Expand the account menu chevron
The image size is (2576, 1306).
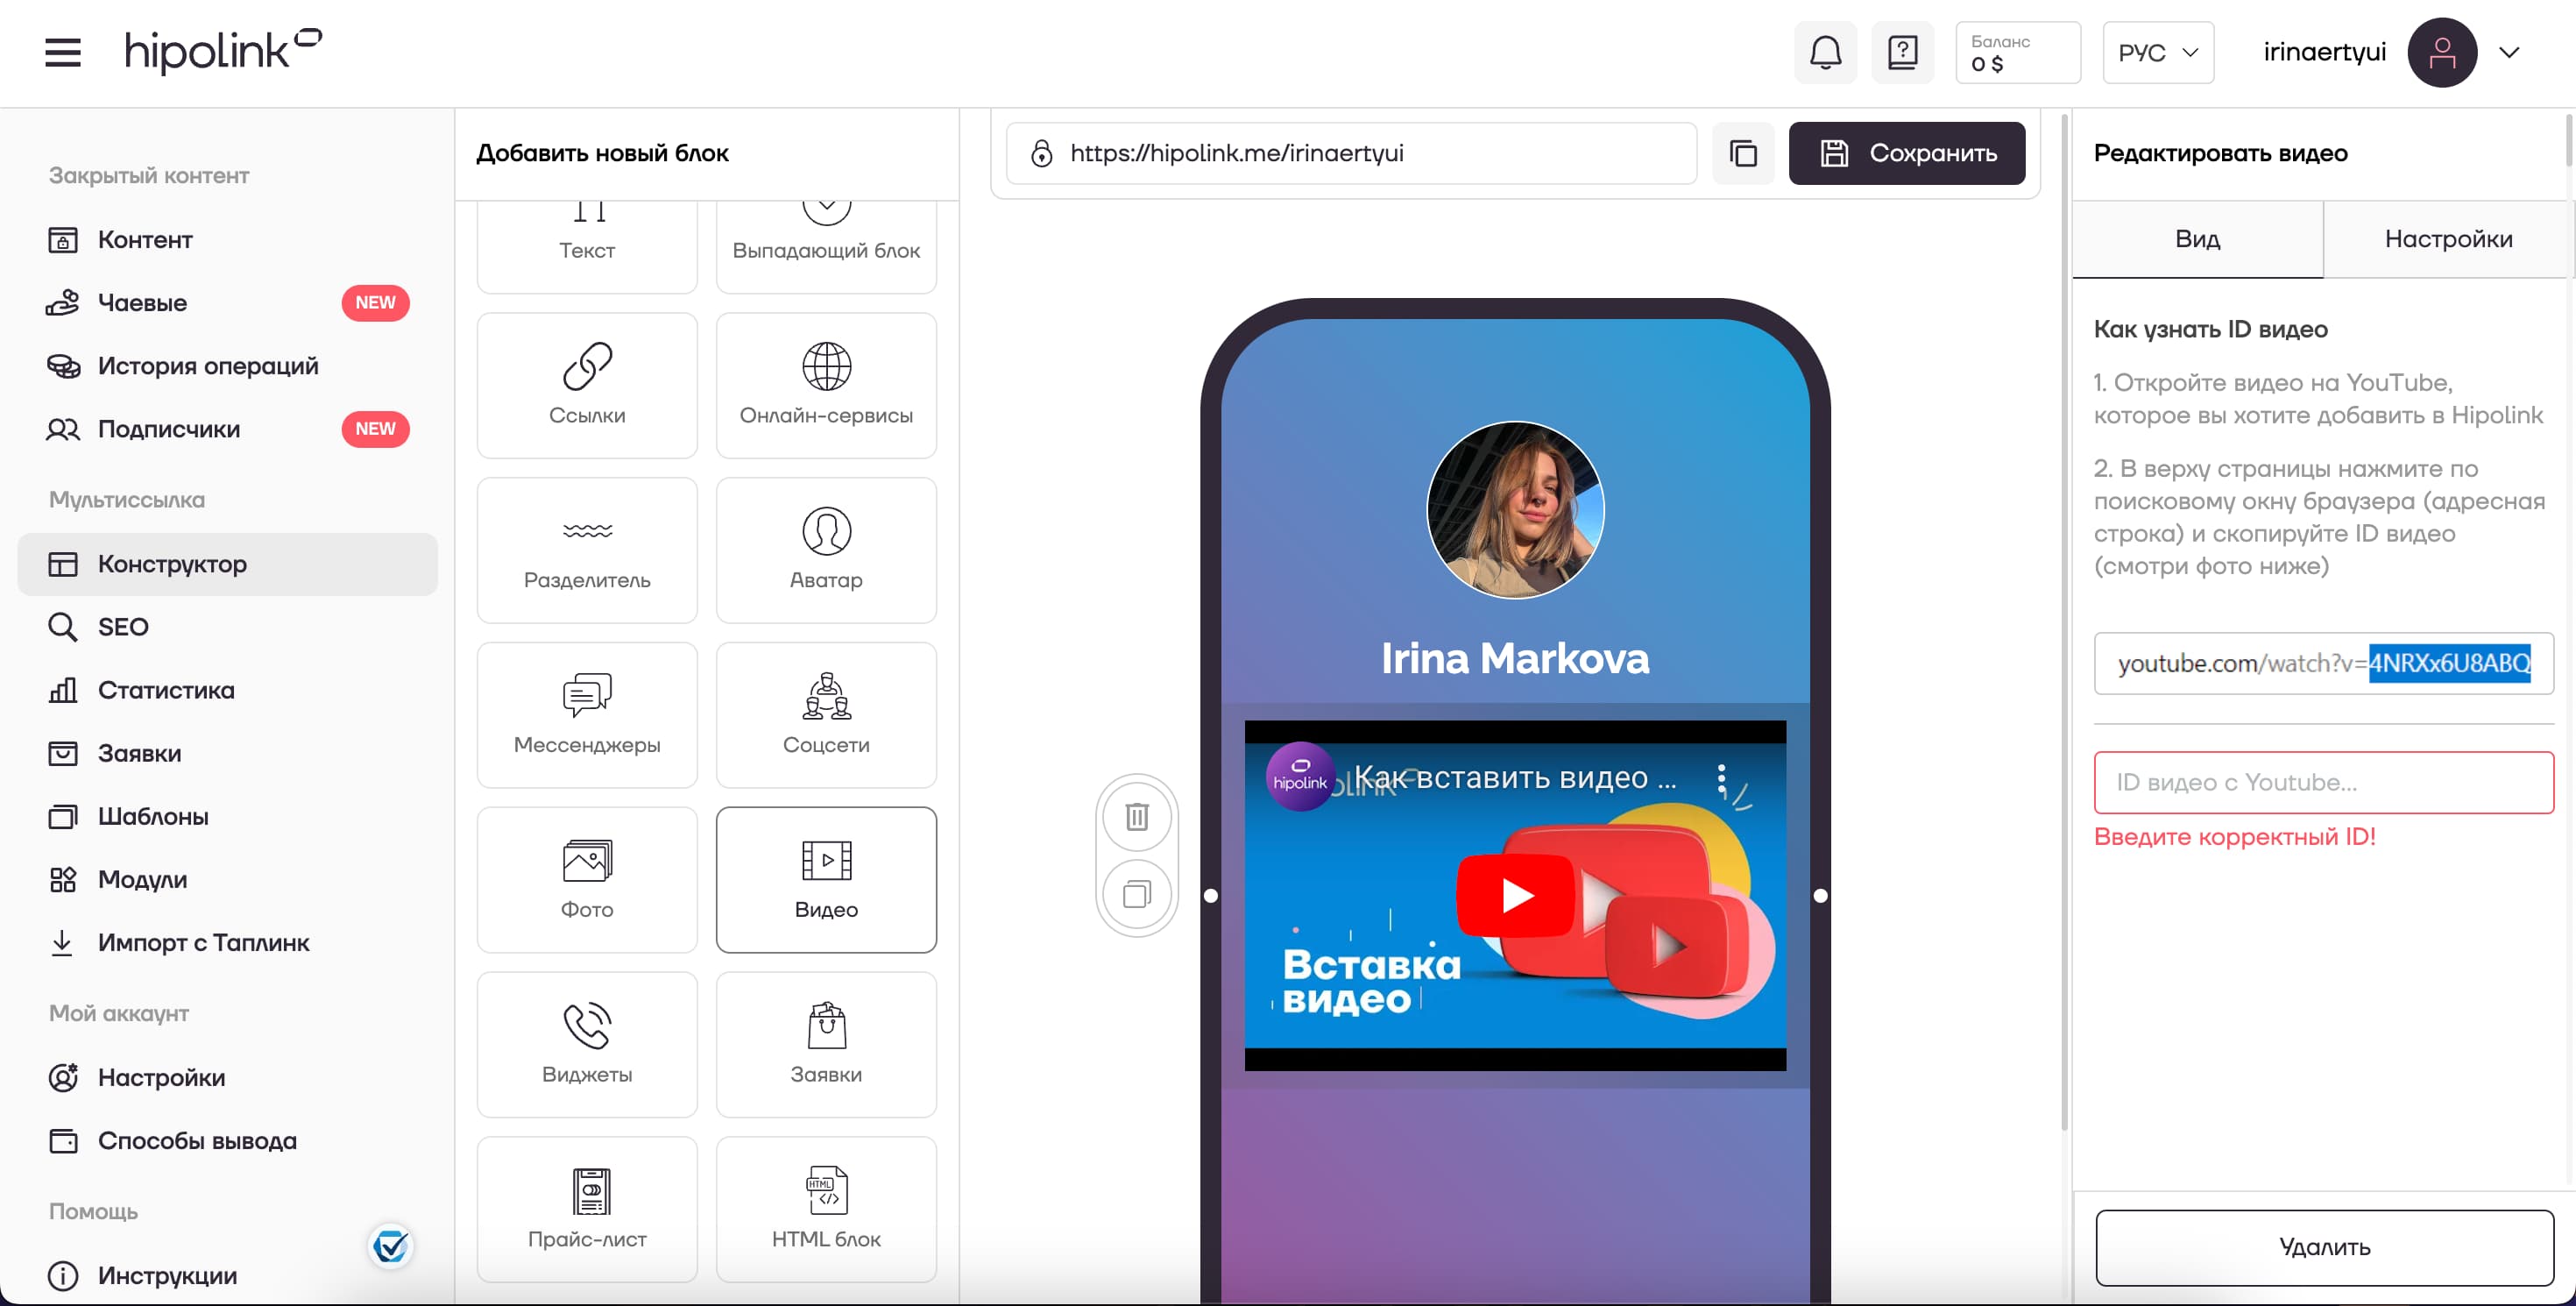pyautogui.click(x=2509, y=52)
